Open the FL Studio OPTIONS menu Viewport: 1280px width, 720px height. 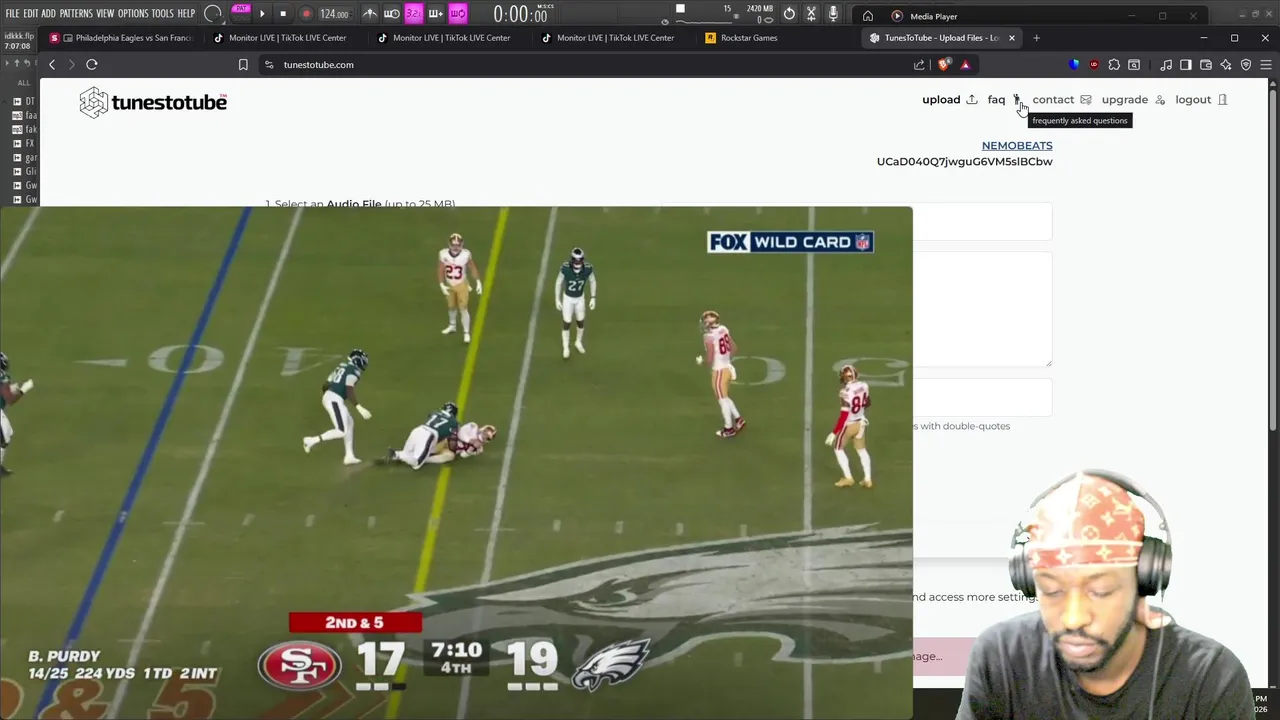pyautogui.click(x=133, y=14)
